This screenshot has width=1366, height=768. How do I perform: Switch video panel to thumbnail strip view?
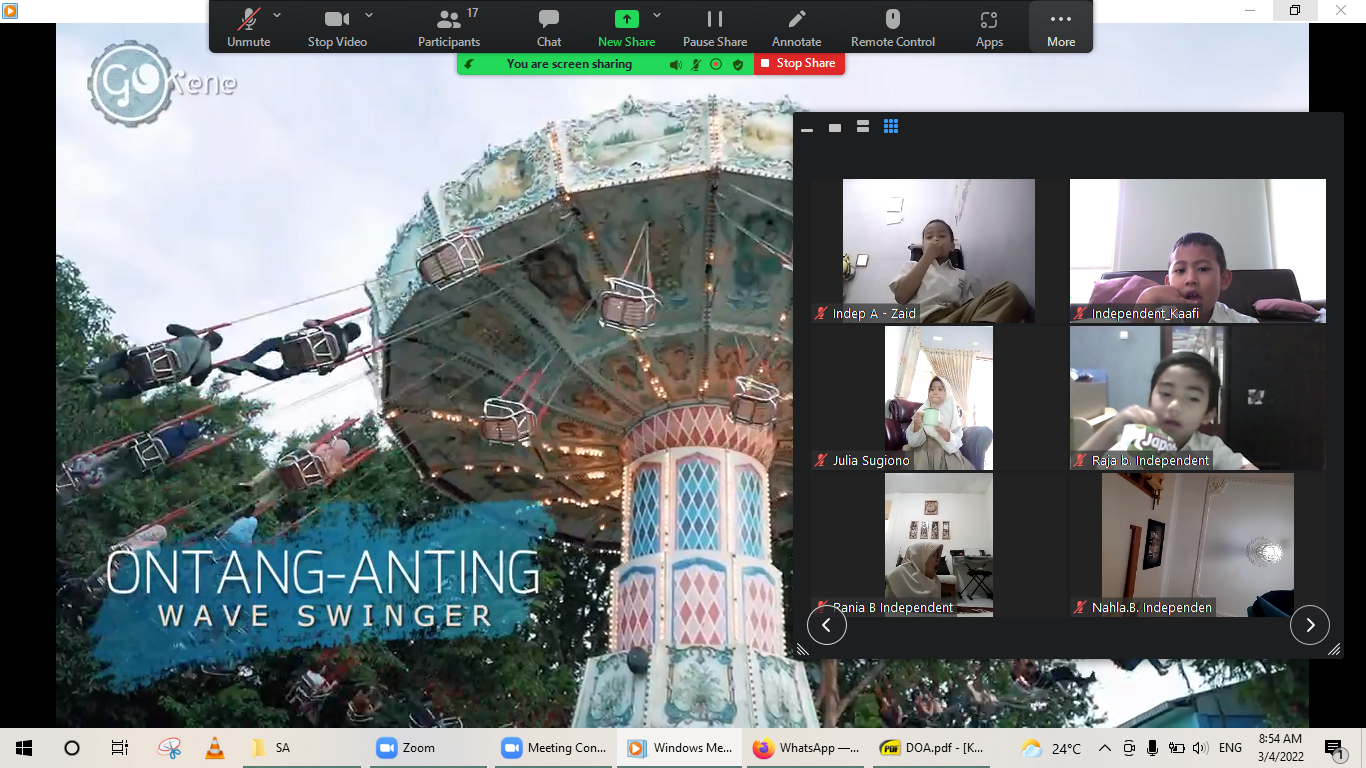pos(863,127)
